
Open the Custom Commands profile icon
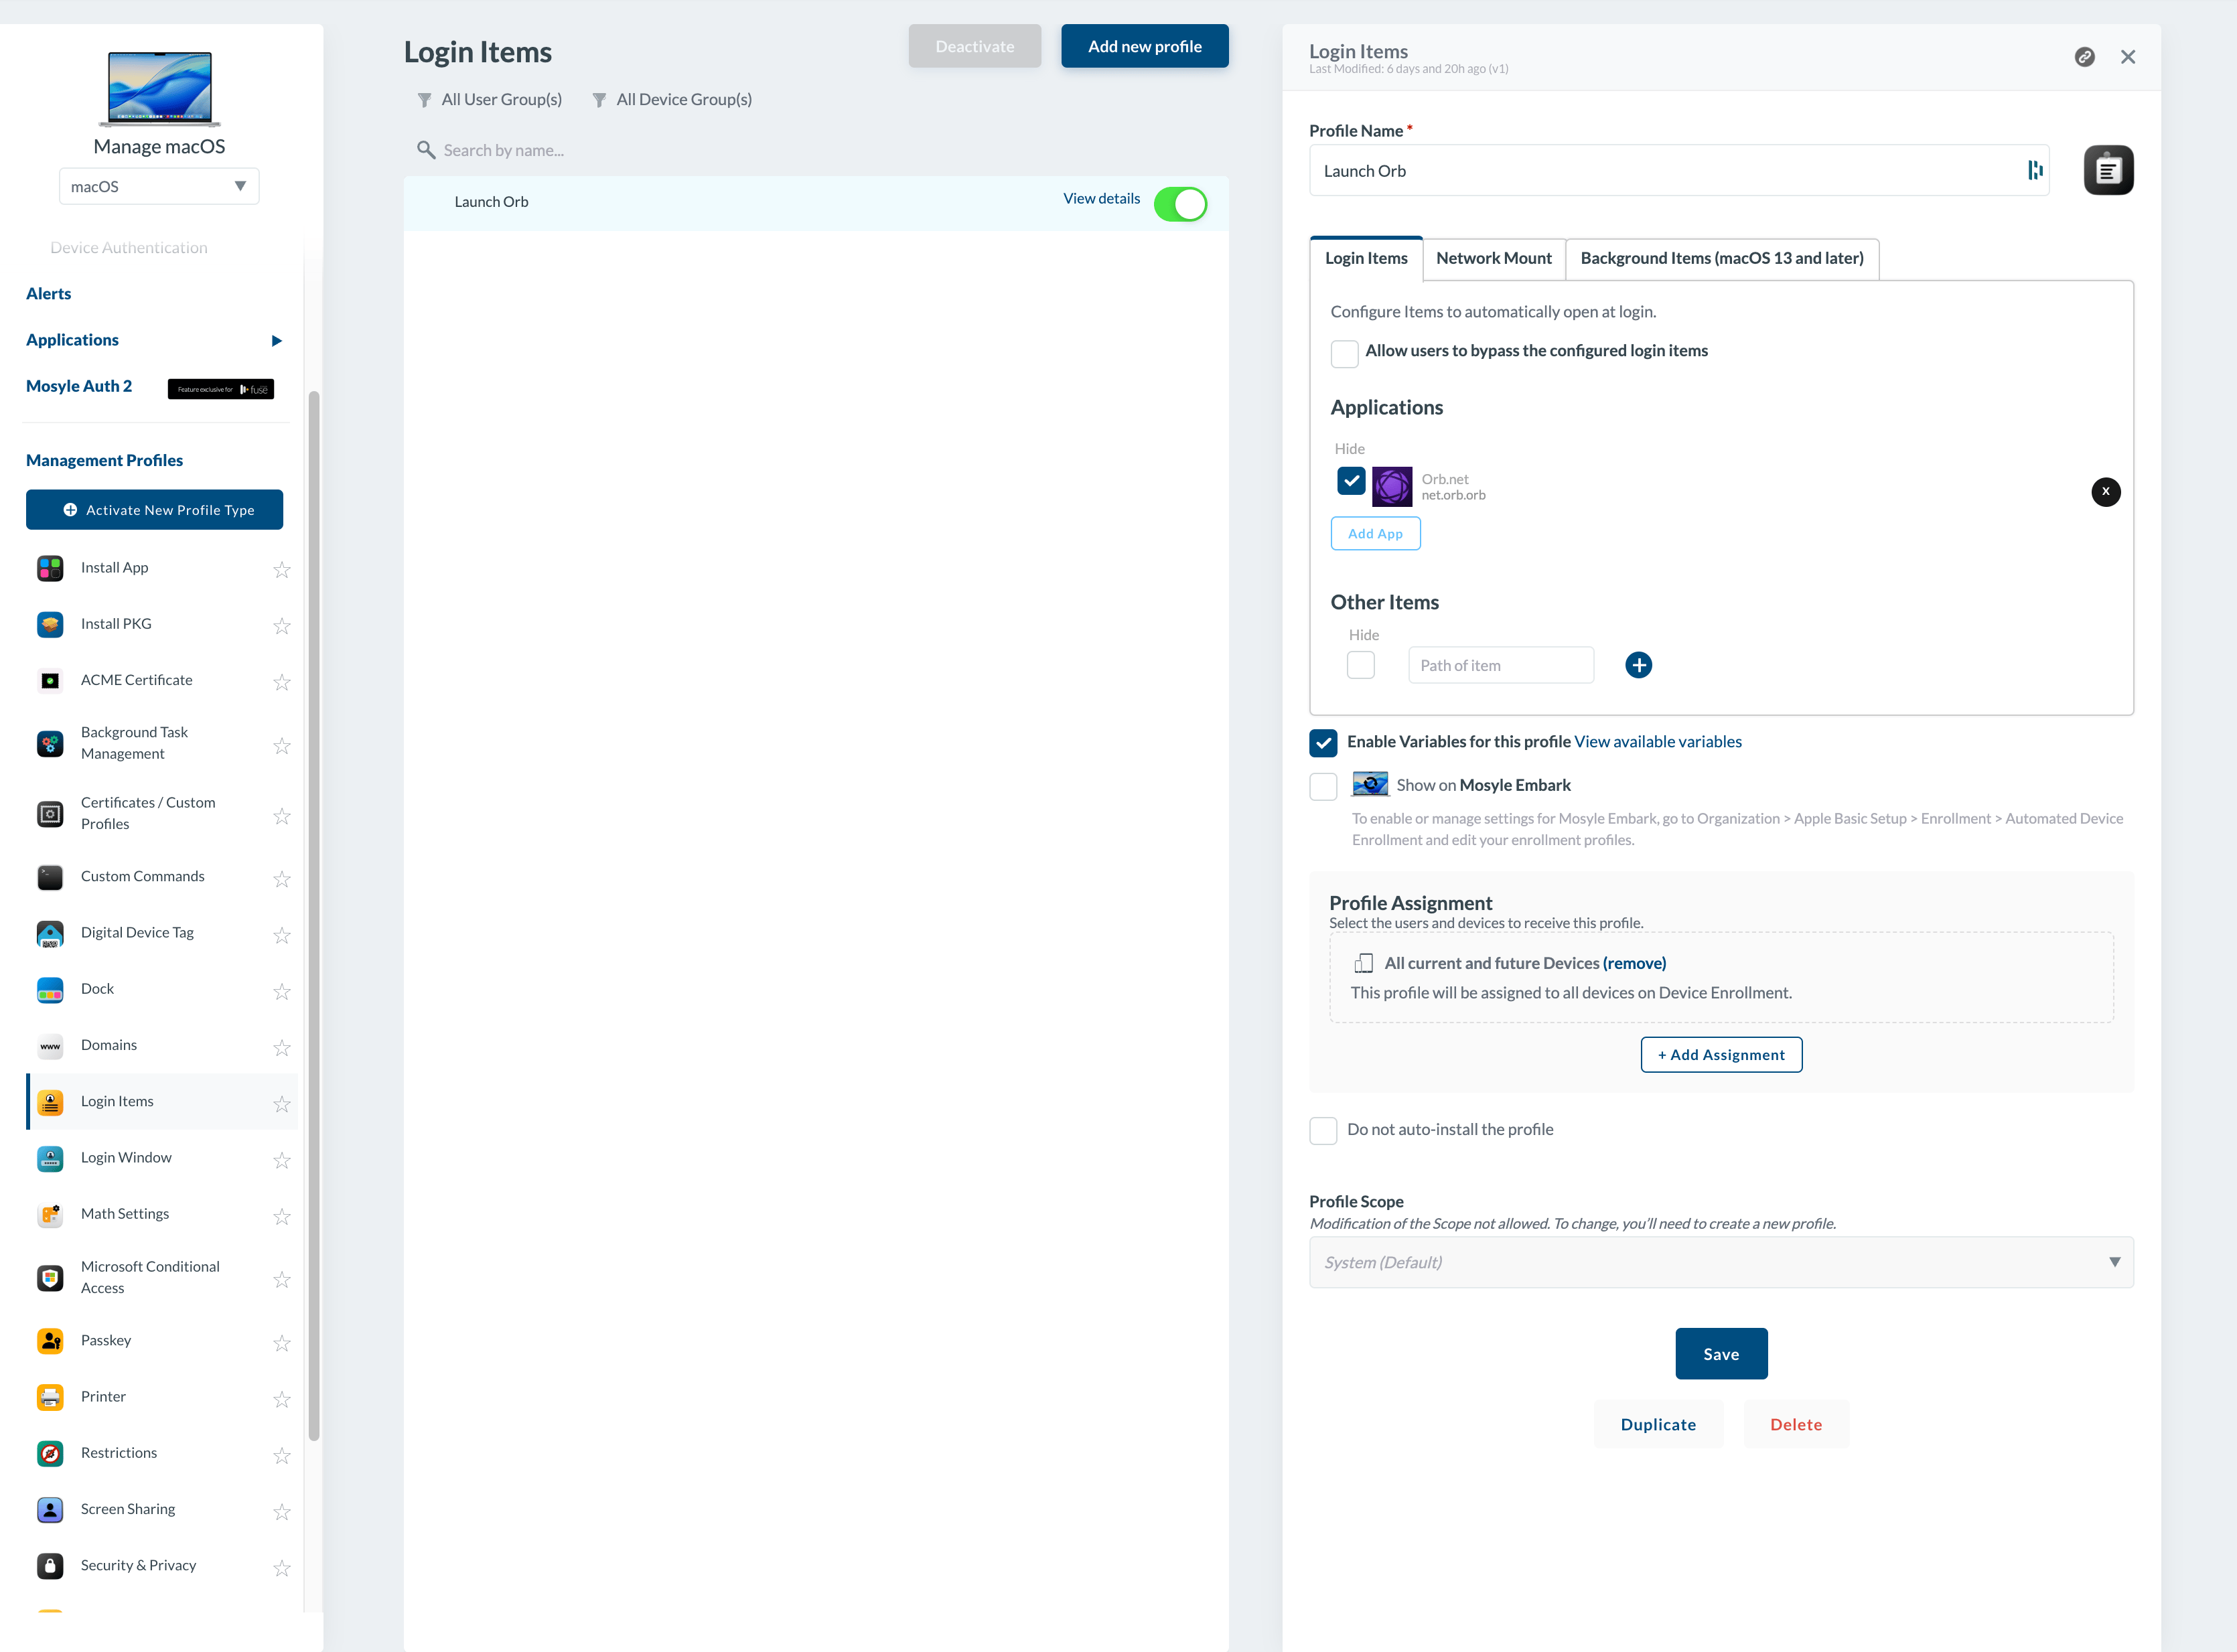[50, 877]
